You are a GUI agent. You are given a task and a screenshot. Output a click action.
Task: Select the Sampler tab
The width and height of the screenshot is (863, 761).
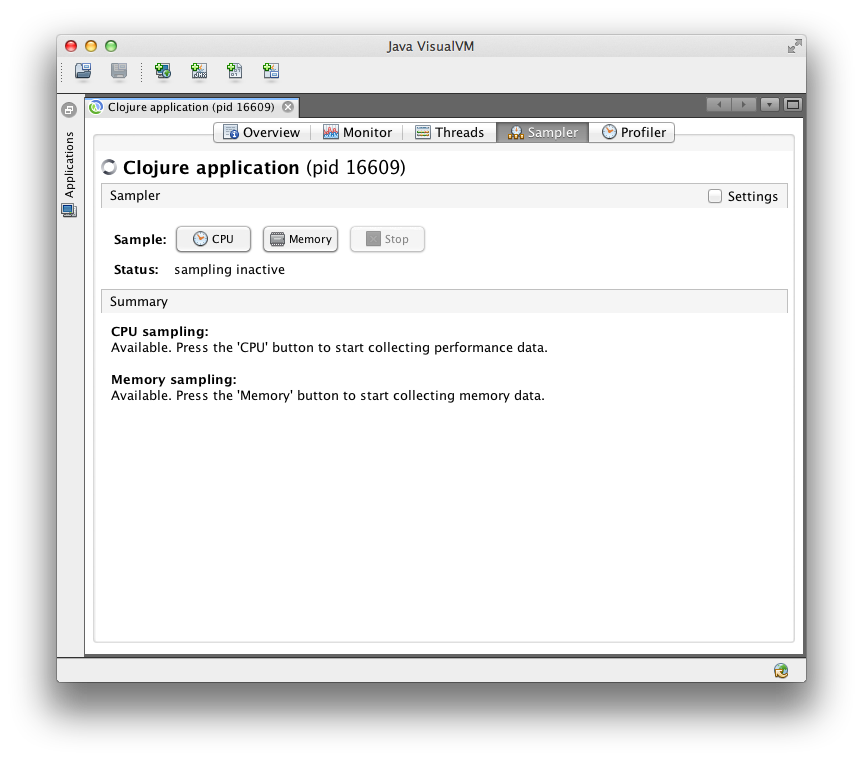[543, 133]
